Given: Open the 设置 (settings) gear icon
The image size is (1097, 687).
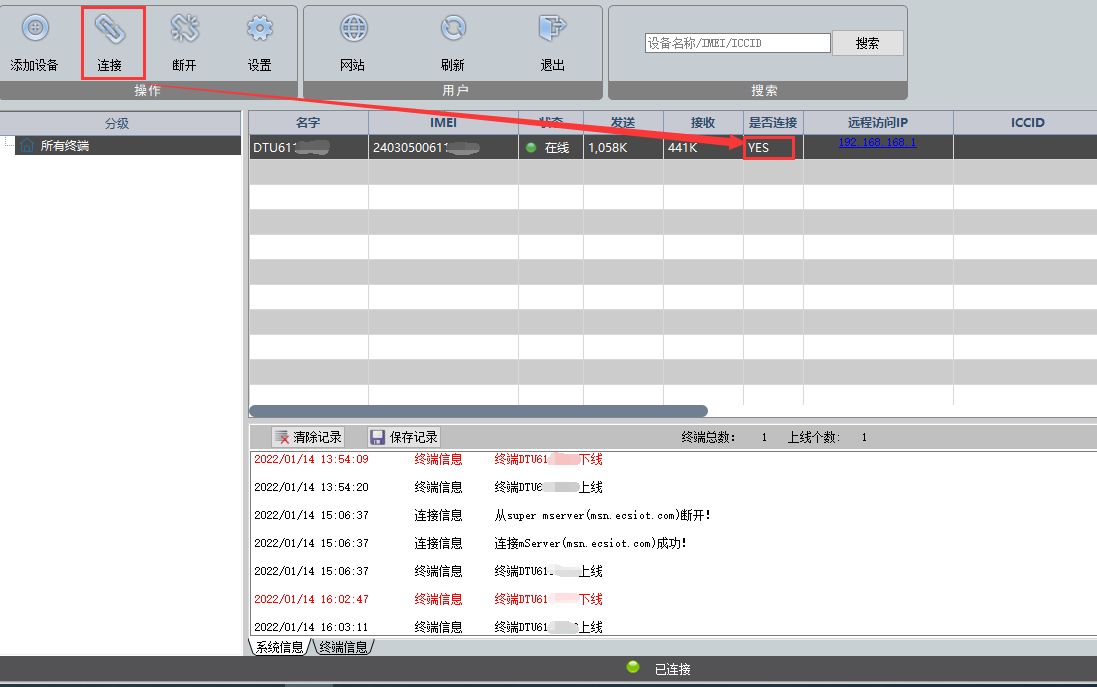Looking at the screenshot, I should 260,29.
